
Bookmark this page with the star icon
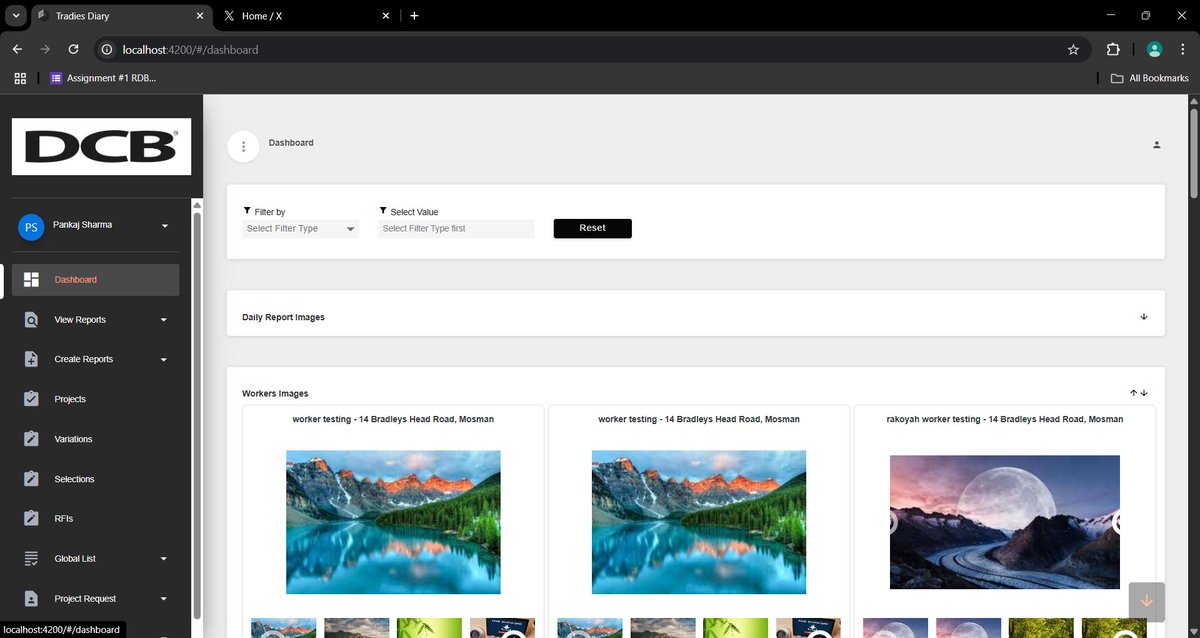coord(1073,49)
